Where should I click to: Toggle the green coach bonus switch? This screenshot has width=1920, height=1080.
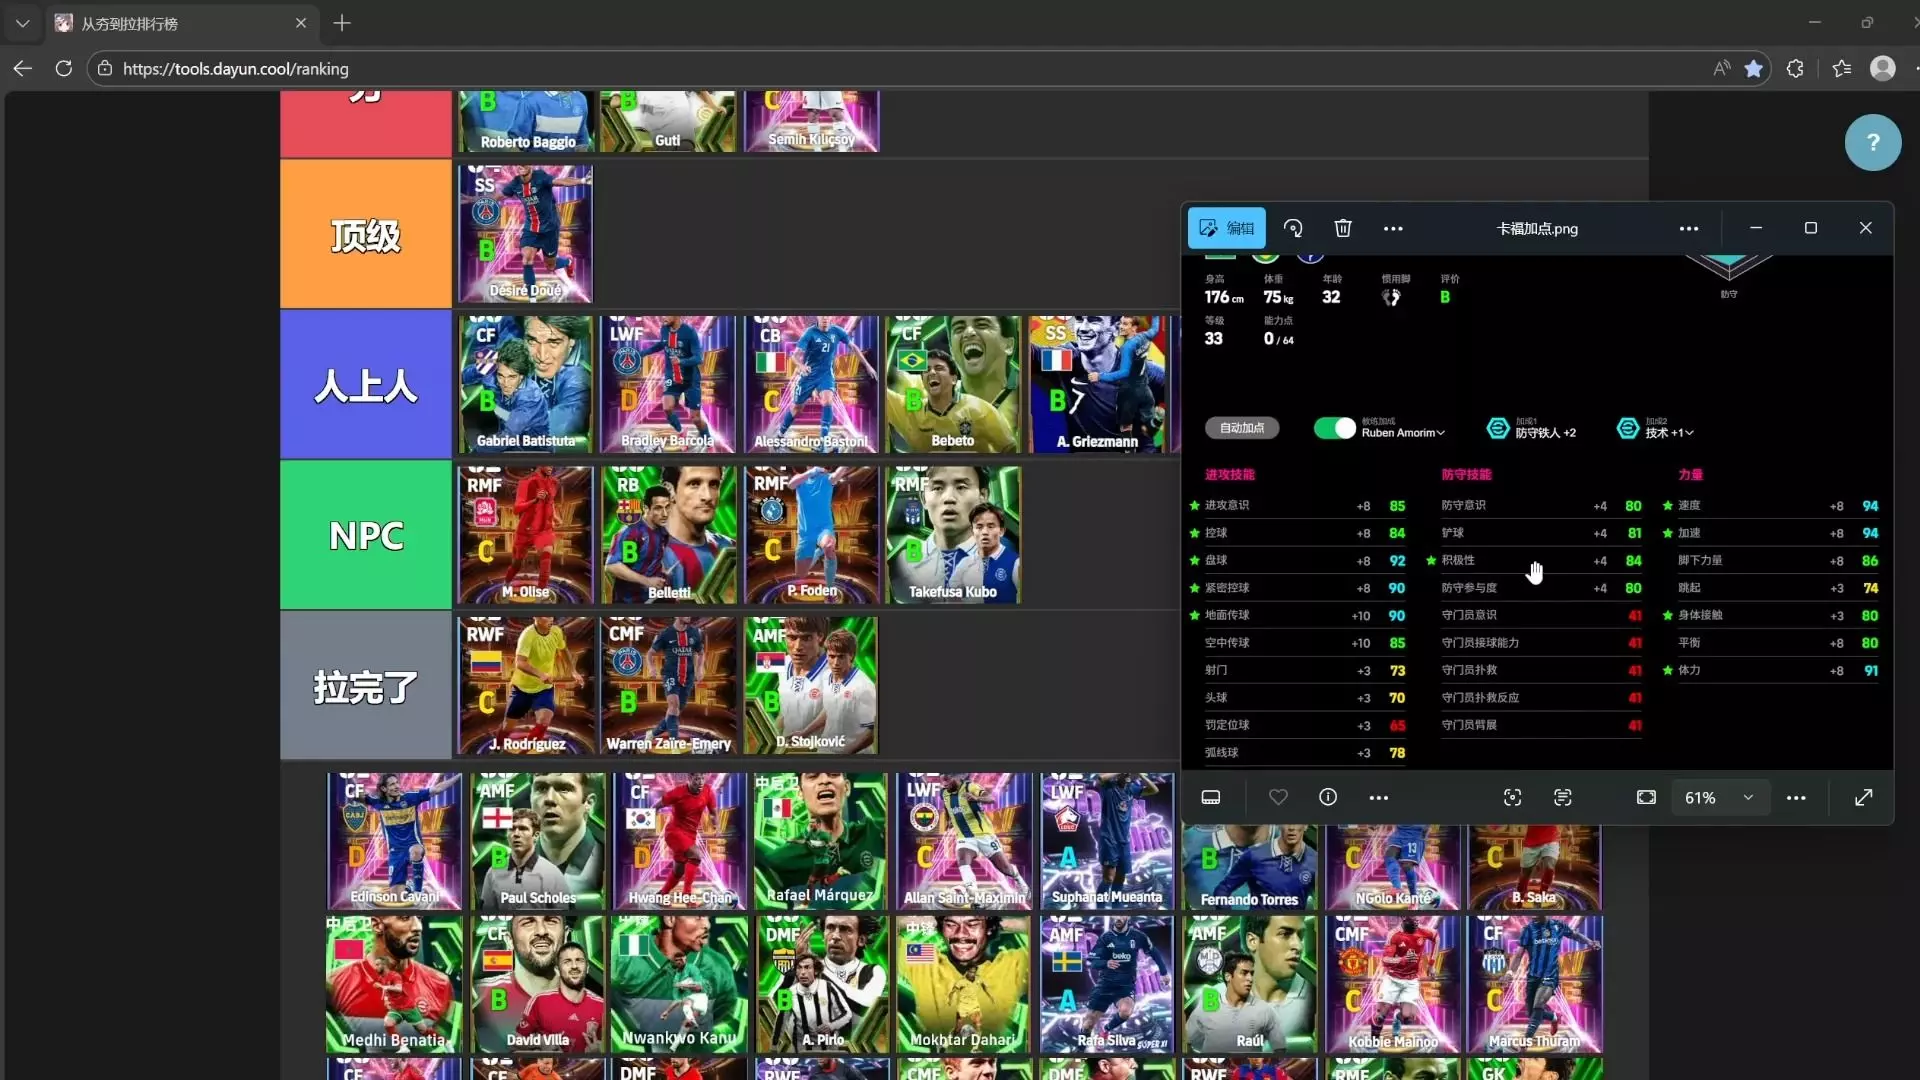pos(1334,428)
